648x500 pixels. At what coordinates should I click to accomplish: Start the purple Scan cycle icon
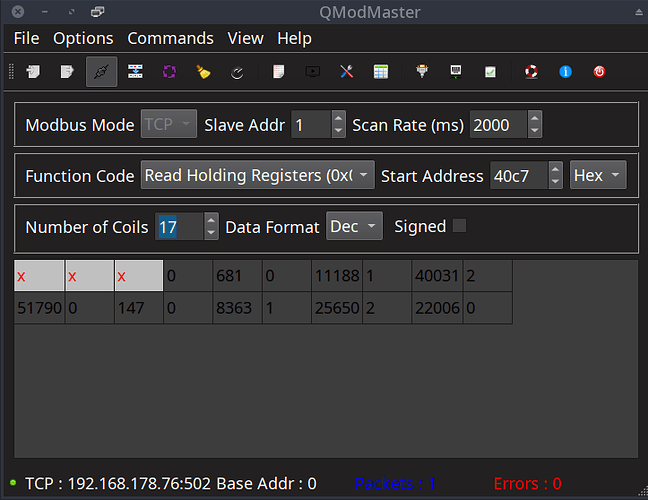[x=169, y=72]
